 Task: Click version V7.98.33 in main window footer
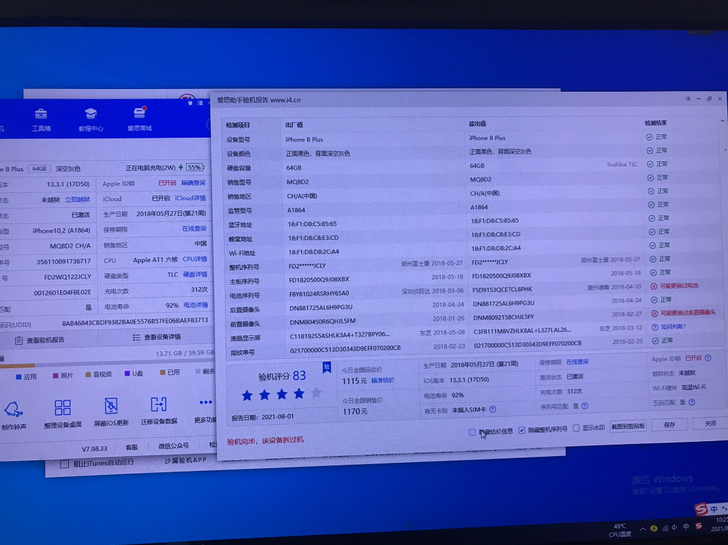coord(94,448)
